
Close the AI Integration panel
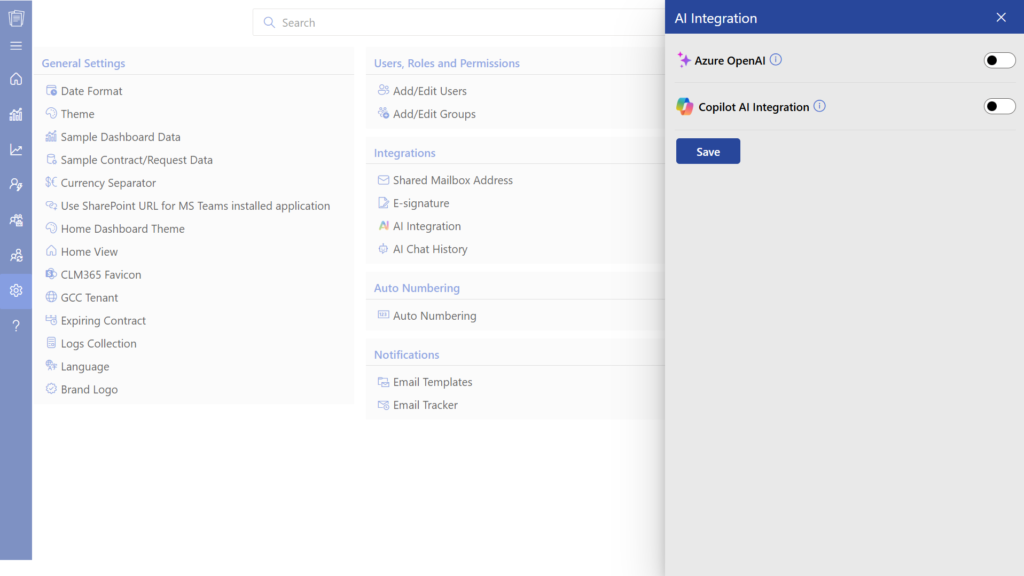[x=1001, y=17]
